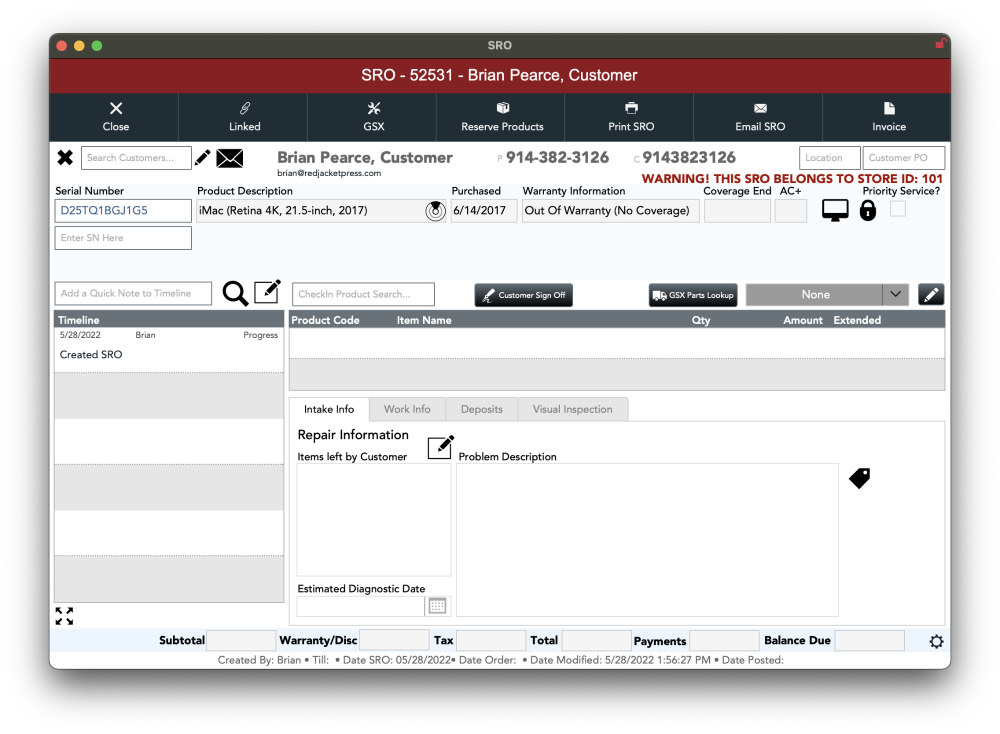
Task: Click the GSX Parts Lookup button
Action: (x=693, y=295)
